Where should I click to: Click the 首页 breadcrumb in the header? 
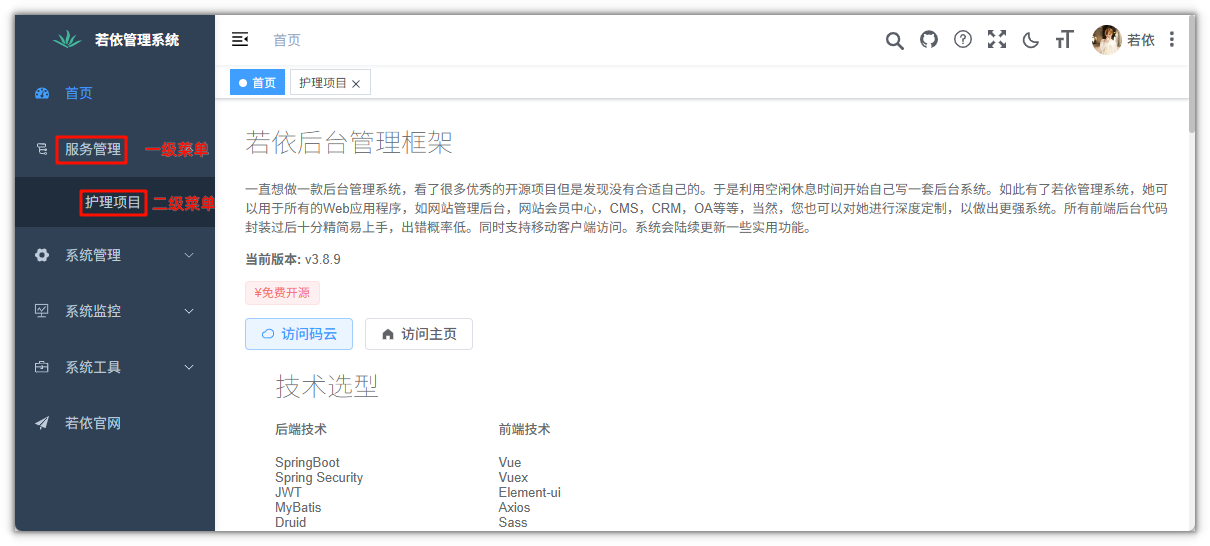[287, 40]
